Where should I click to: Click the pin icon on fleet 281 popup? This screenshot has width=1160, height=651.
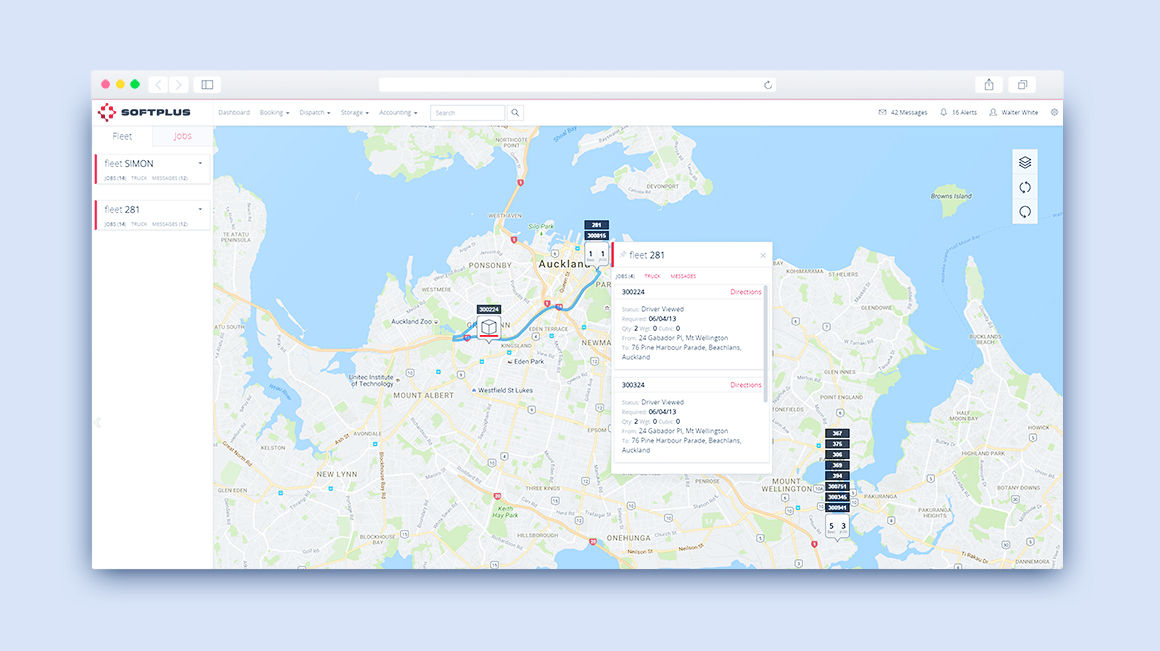click(623, 255)
